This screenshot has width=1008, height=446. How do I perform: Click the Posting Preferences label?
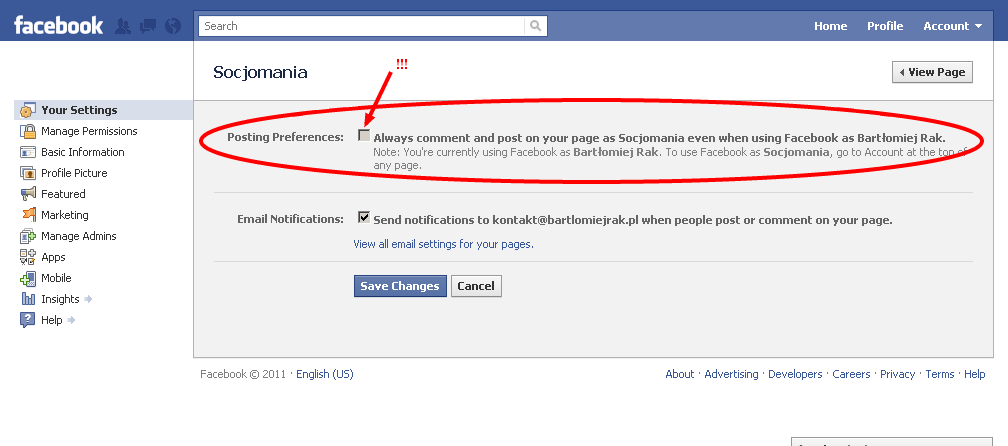(285, 137)
